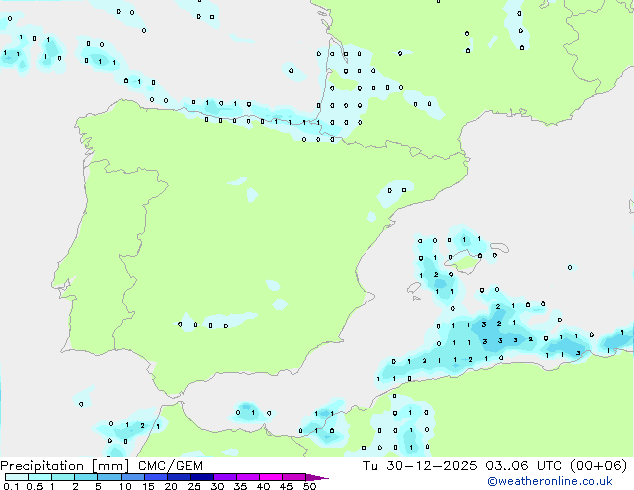Click the '50' legend scale label
The height and width of the screenshot is (490, 634).
click(x=310, y=486)
